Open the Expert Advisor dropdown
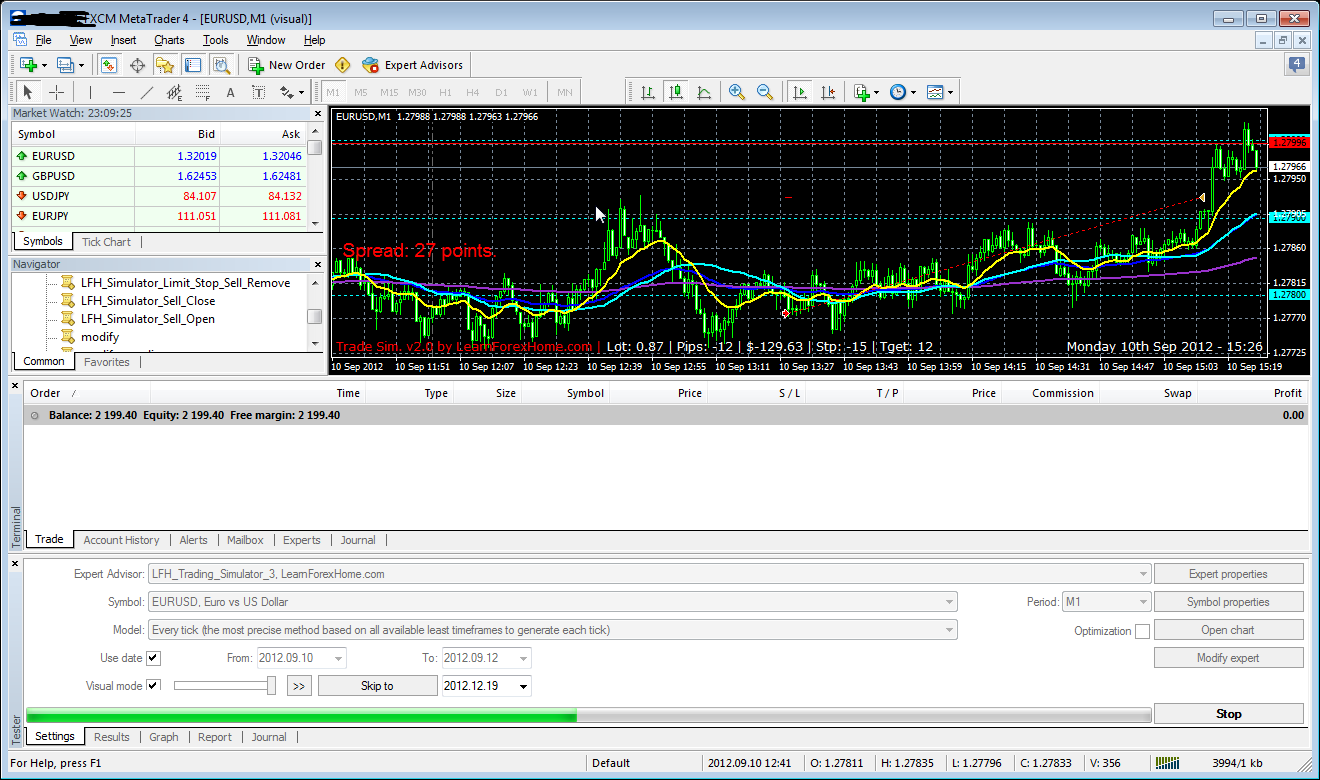1320x780 pixels. (650, 574)
